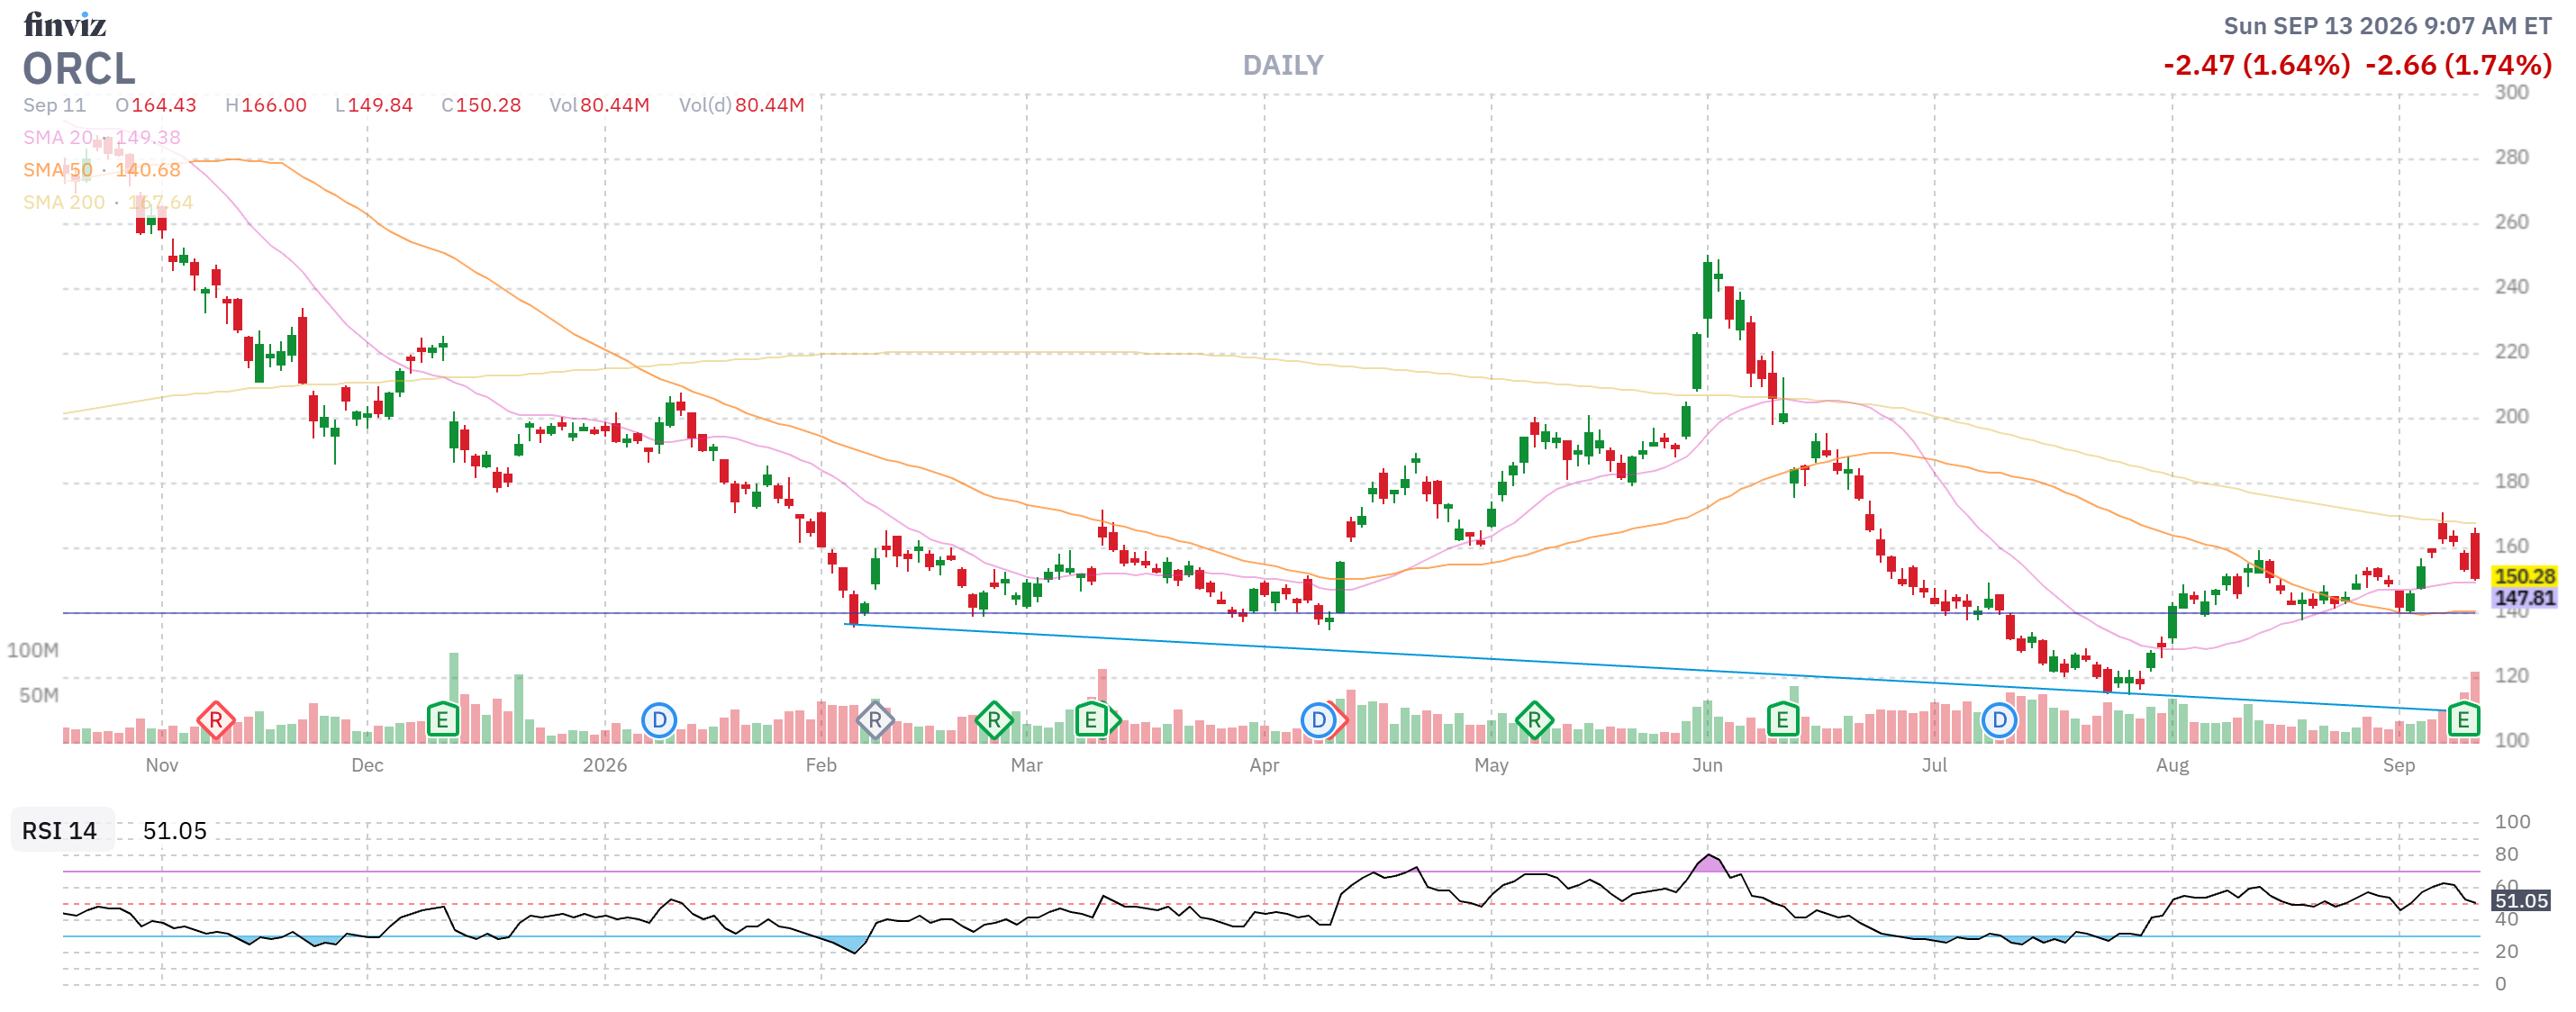2576x1012 pixels.
Task: Select the close price 150.28 in the header
Action: tap(489, 105)
